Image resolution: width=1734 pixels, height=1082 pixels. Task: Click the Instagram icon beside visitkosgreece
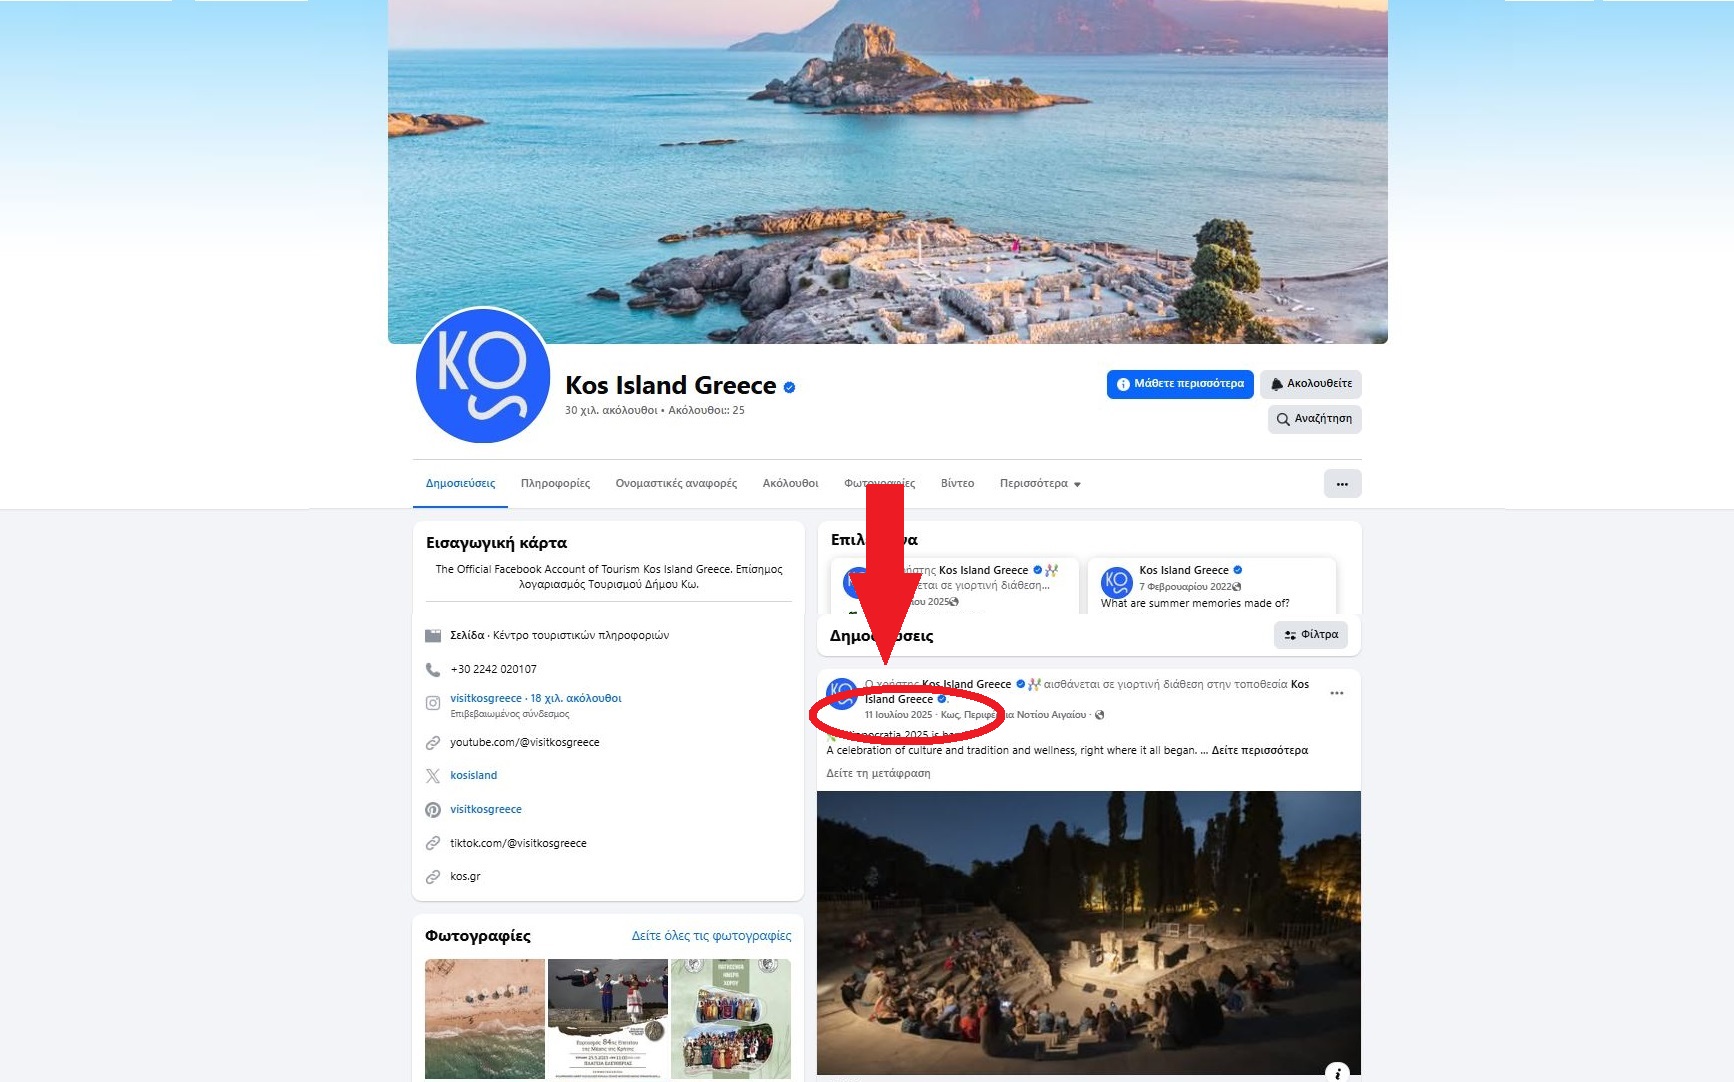point(433,703)
